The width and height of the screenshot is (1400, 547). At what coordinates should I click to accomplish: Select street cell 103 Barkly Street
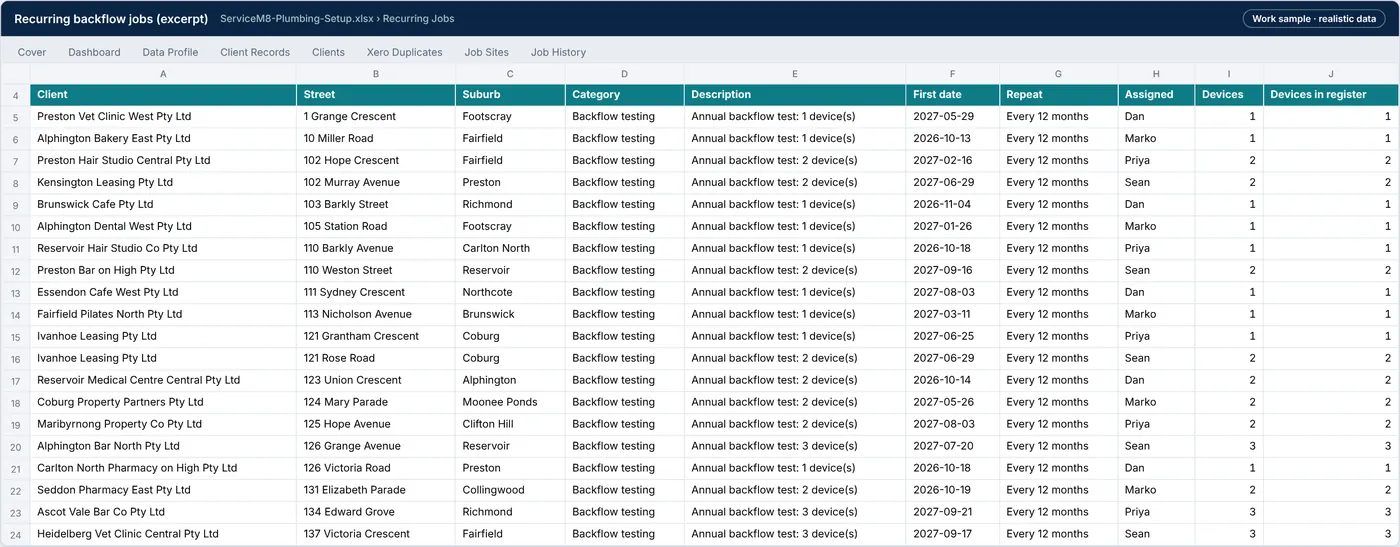pos(376,205)
